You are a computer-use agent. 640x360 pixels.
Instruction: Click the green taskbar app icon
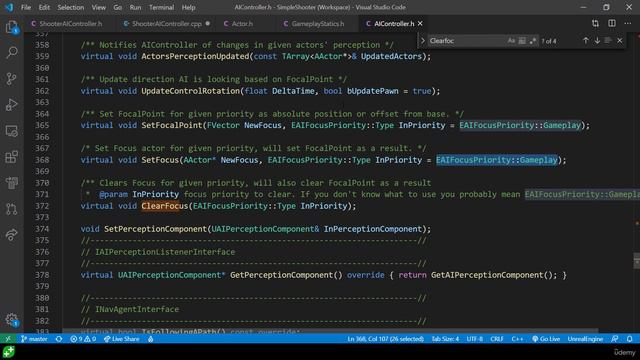[9, 352]
